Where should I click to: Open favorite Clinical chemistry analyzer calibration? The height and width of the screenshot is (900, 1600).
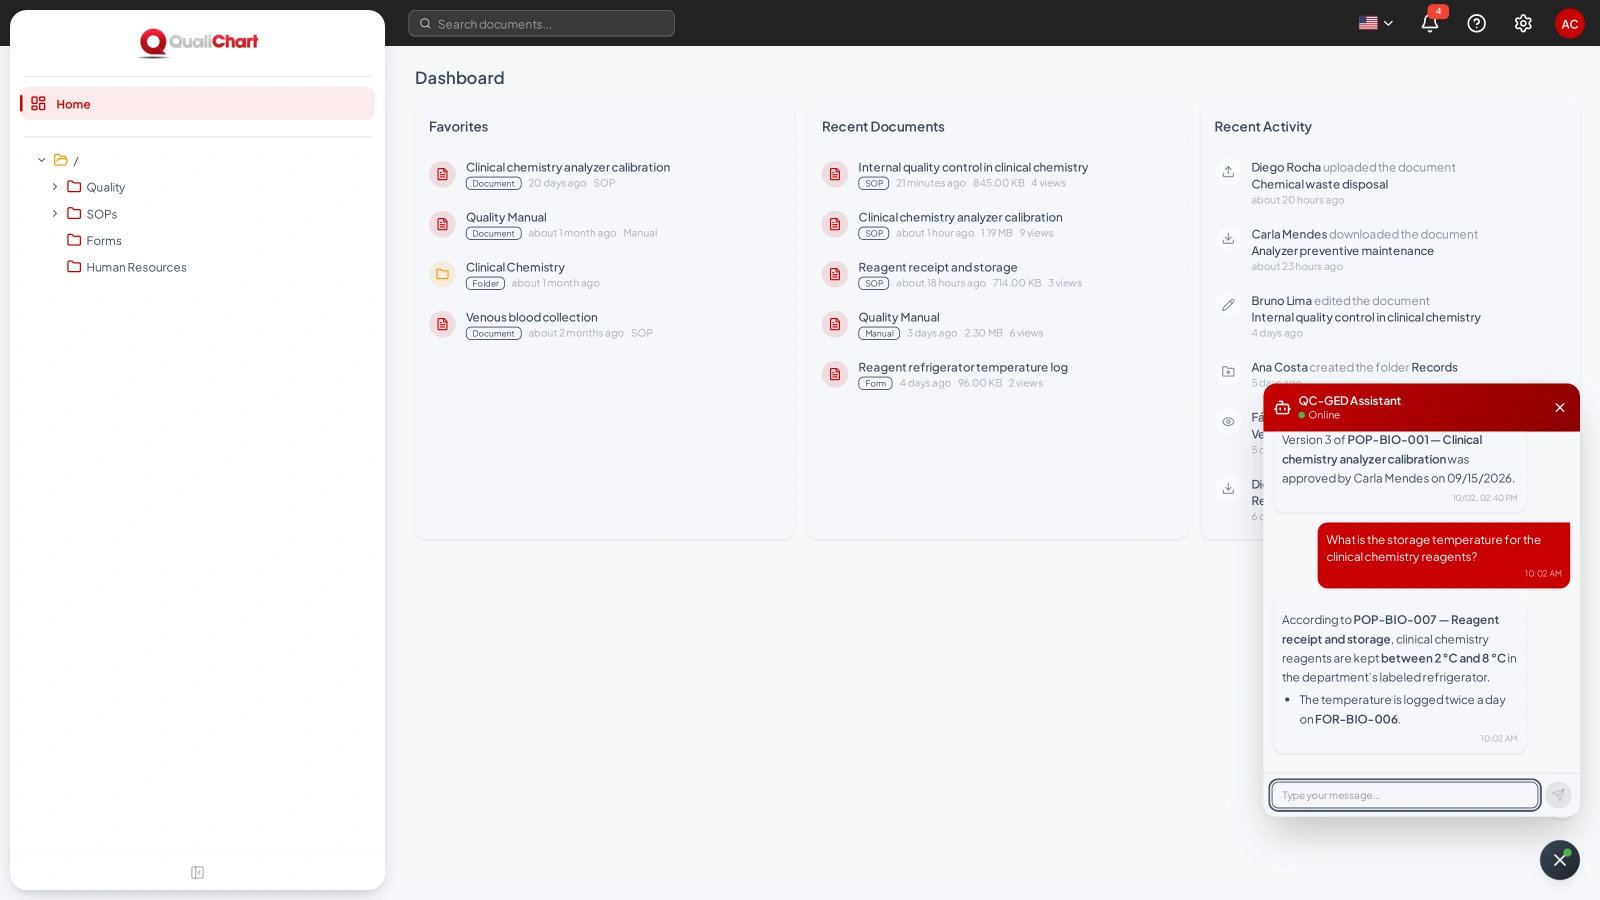pos(568,167)
